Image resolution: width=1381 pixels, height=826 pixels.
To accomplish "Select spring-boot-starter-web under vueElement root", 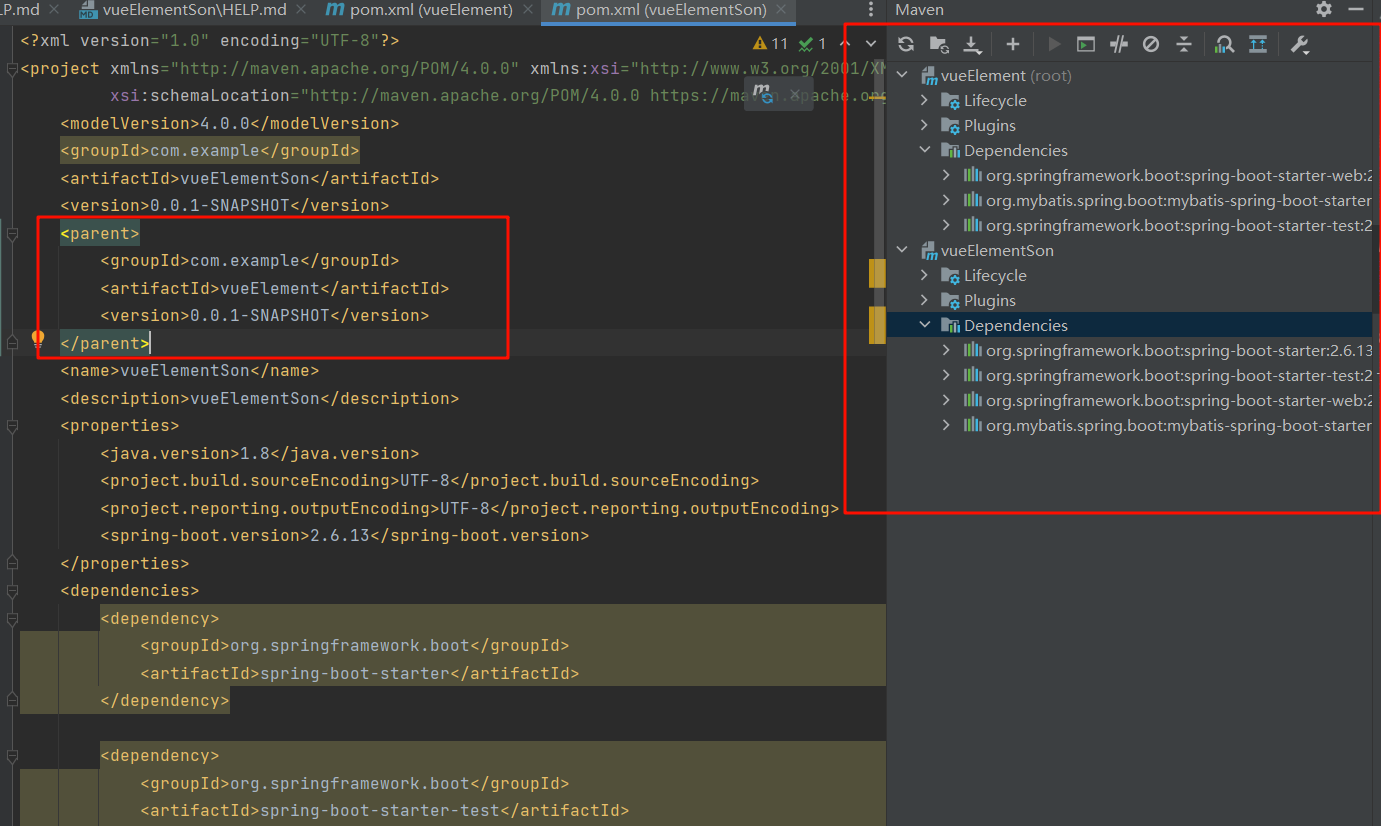I will coord(1178,175).
